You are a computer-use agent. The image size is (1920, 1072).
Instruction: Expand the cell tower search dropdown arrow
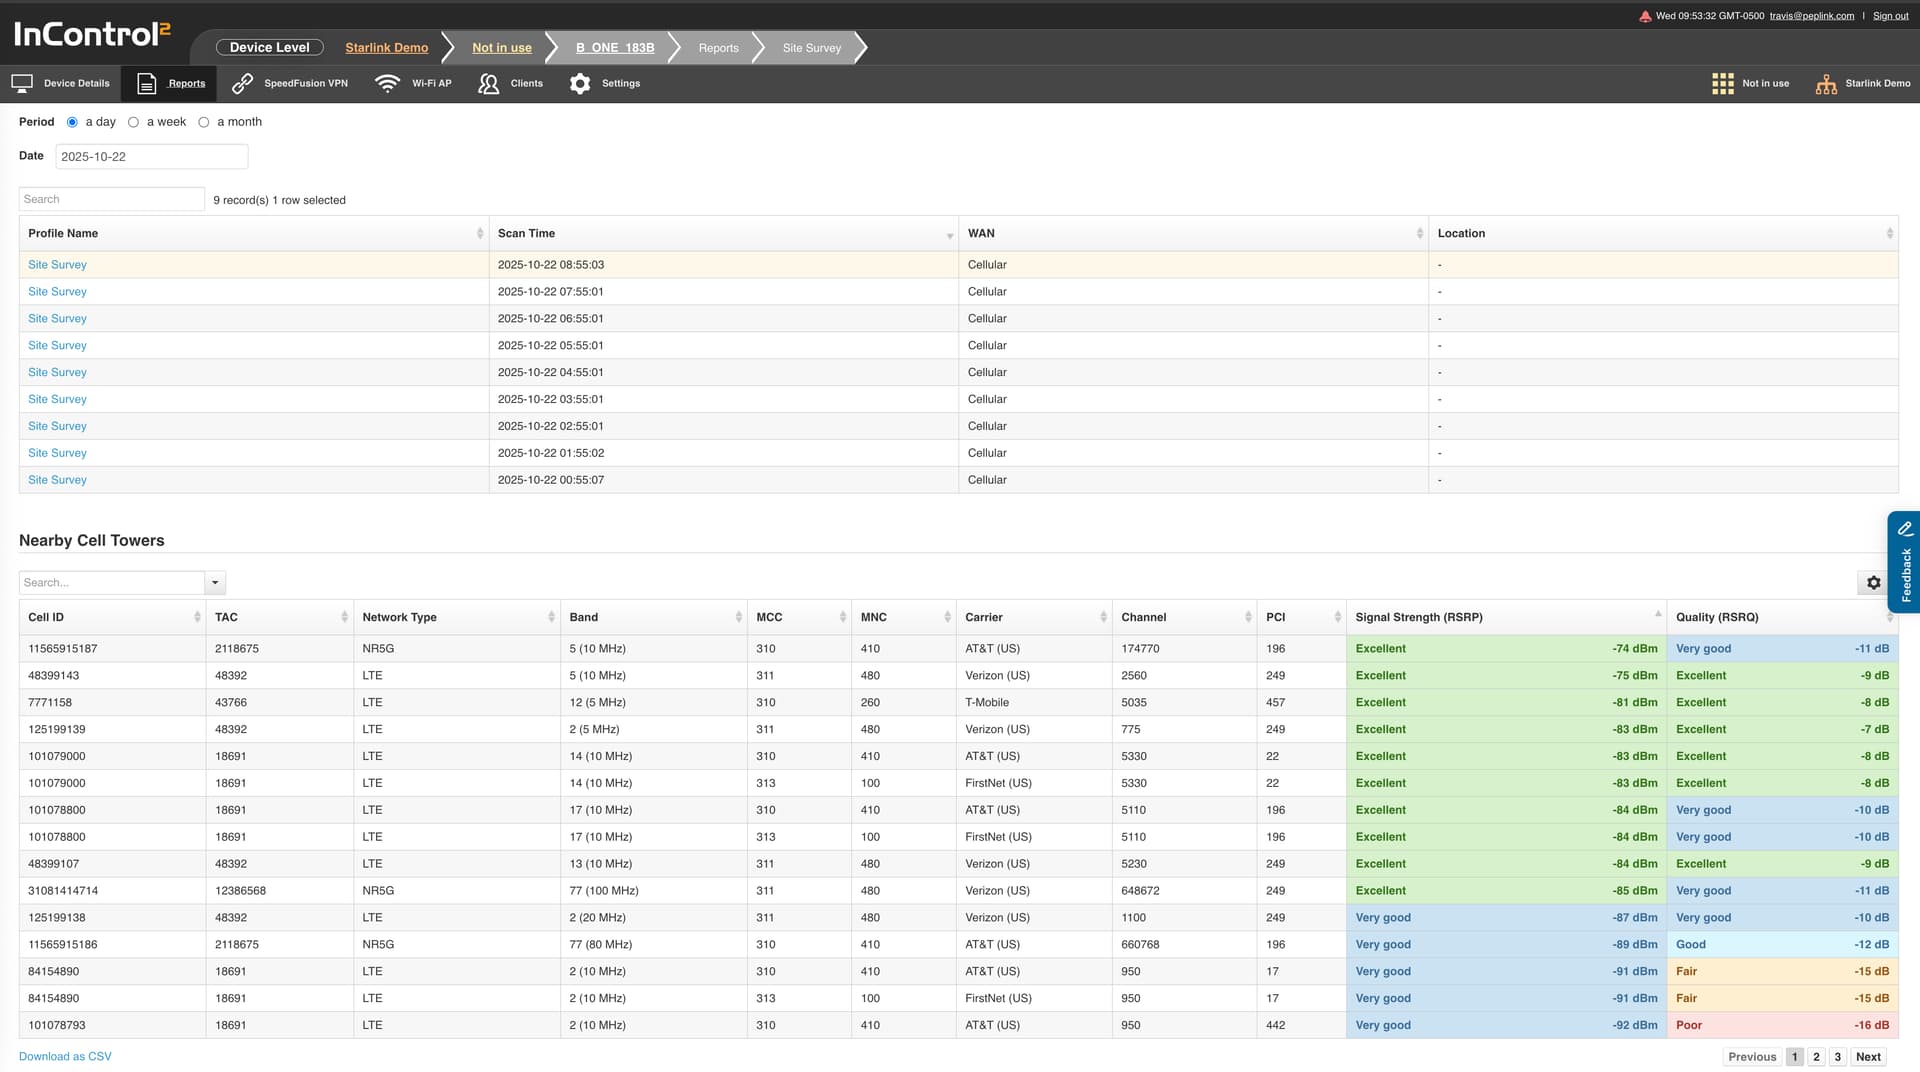coord(215,582)
